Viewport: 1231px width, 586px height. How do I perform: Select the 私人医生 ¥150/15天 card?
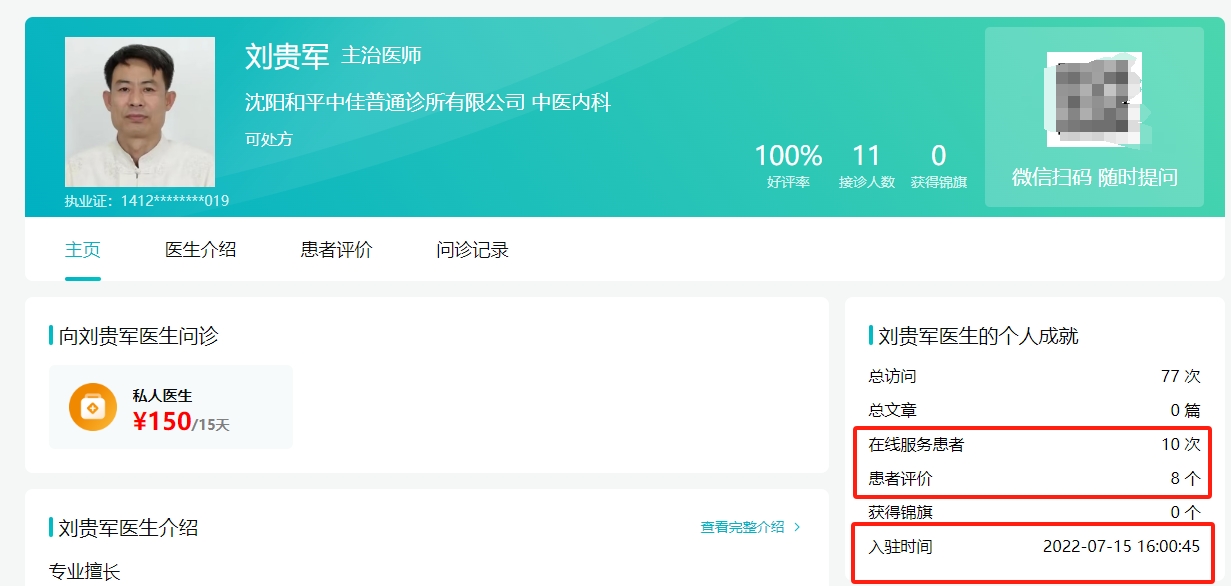click(171, 407)
